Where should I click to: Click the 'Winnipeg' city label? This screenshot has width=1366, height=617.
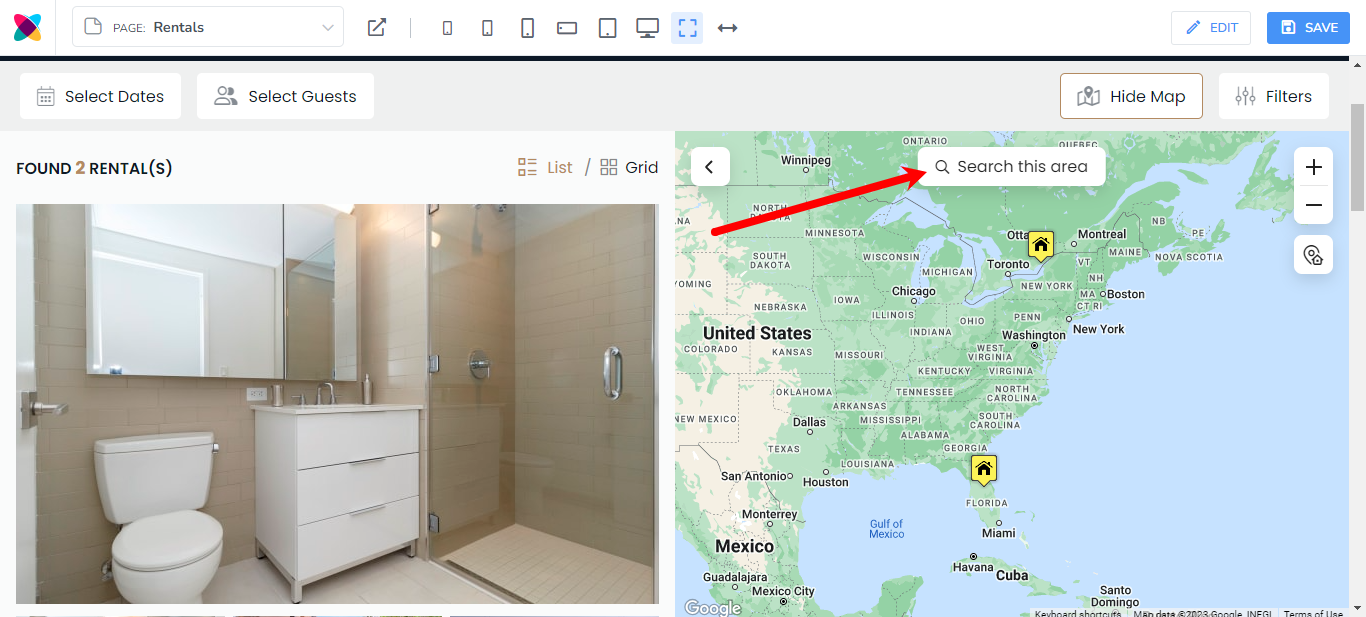(806, 160)
